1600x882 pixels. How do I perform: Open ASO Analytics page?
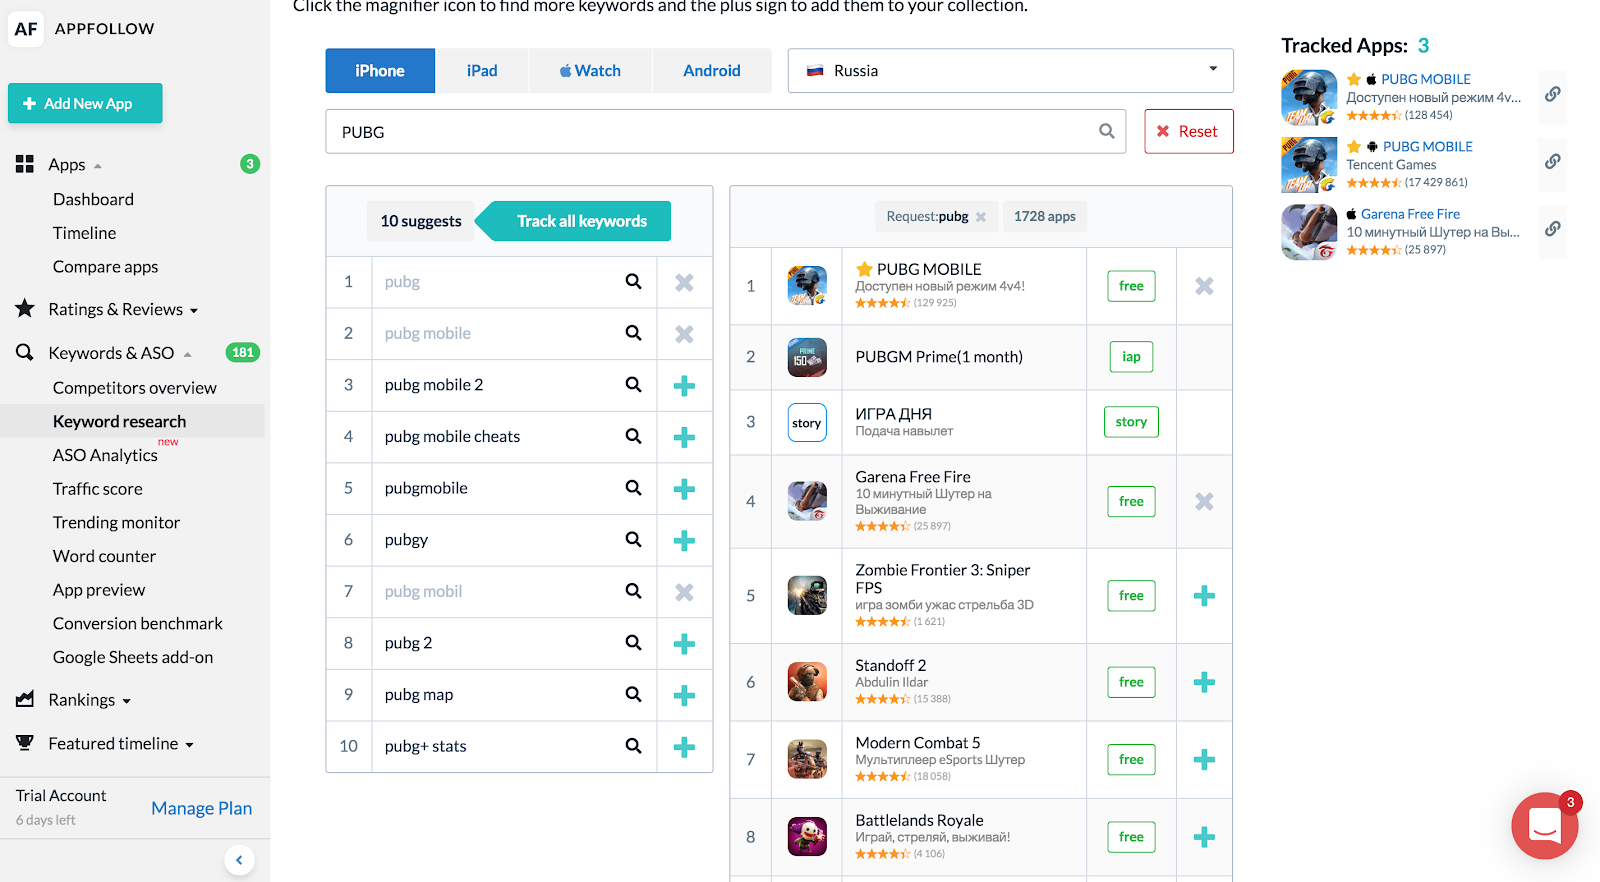105,455
